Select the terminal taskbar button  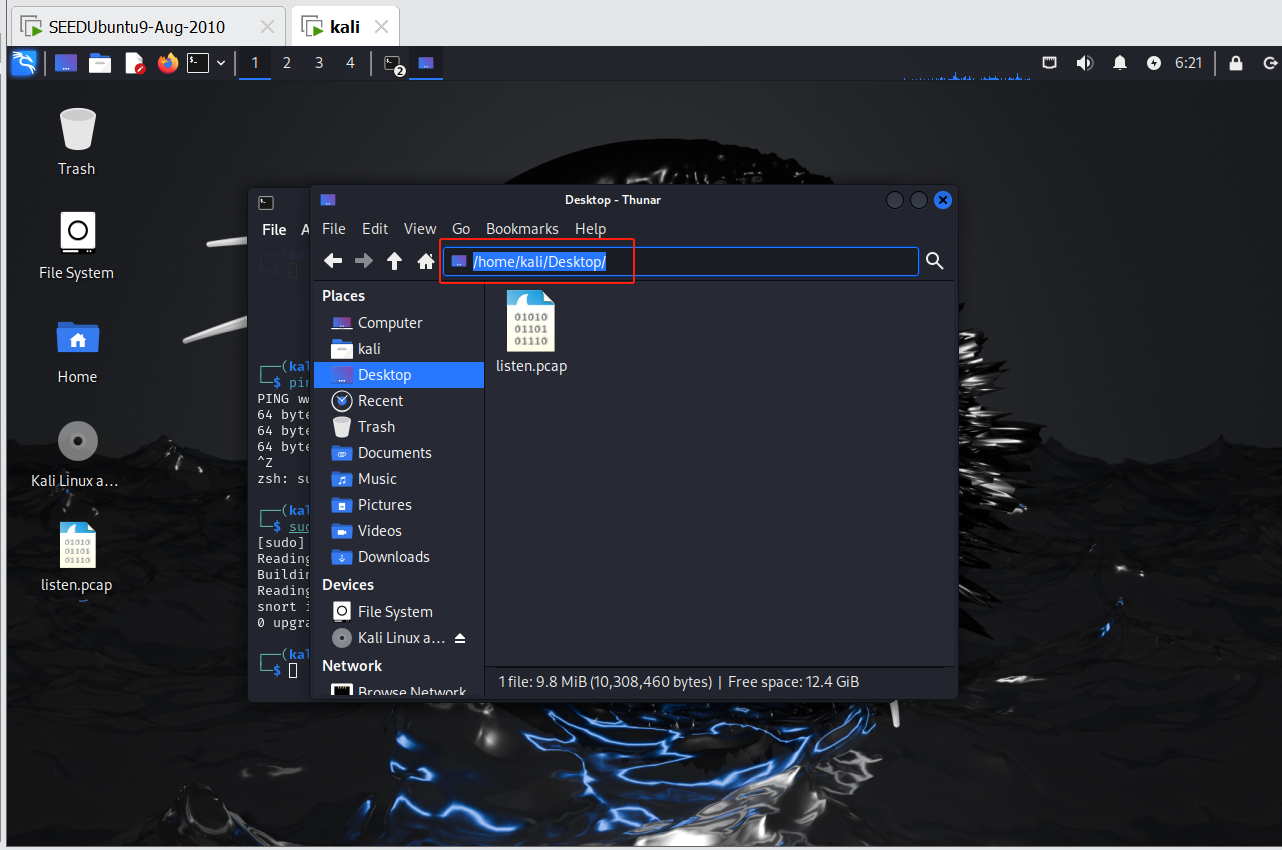[x=393, y=64]
